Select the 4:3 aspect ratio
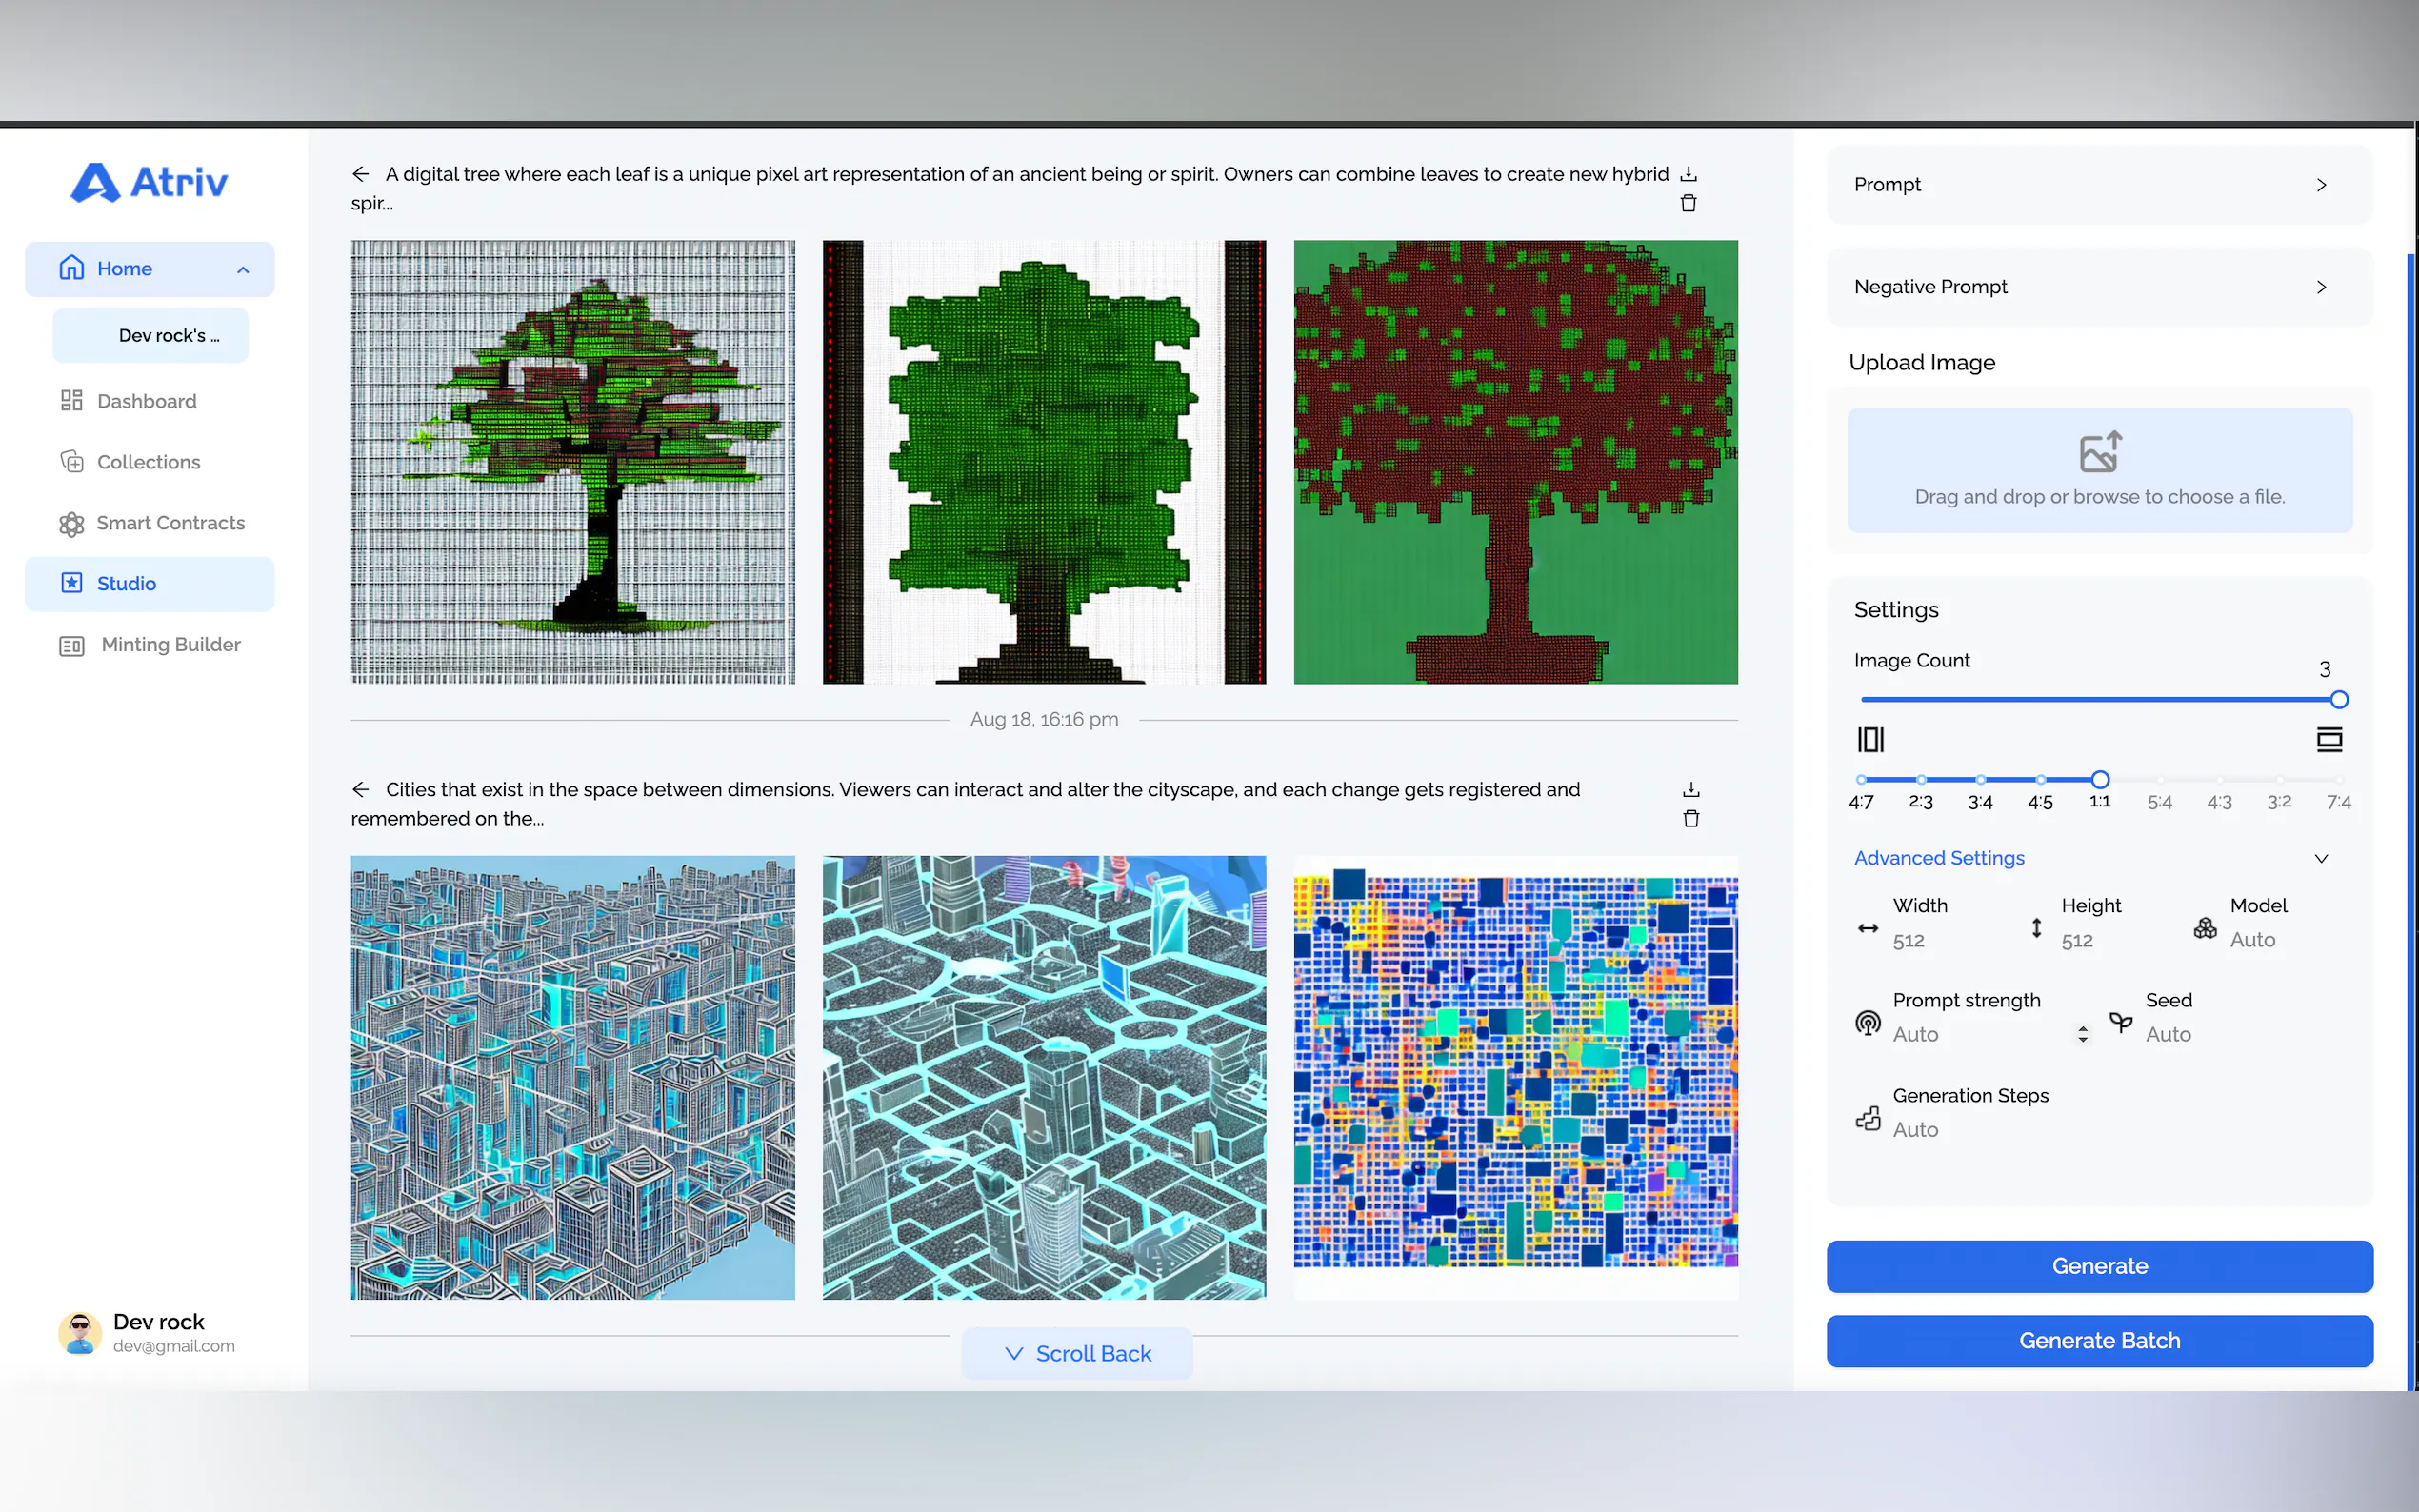Viewport: 2419px width, 1512px height. pyautogui.click(x=2219, y=780)
